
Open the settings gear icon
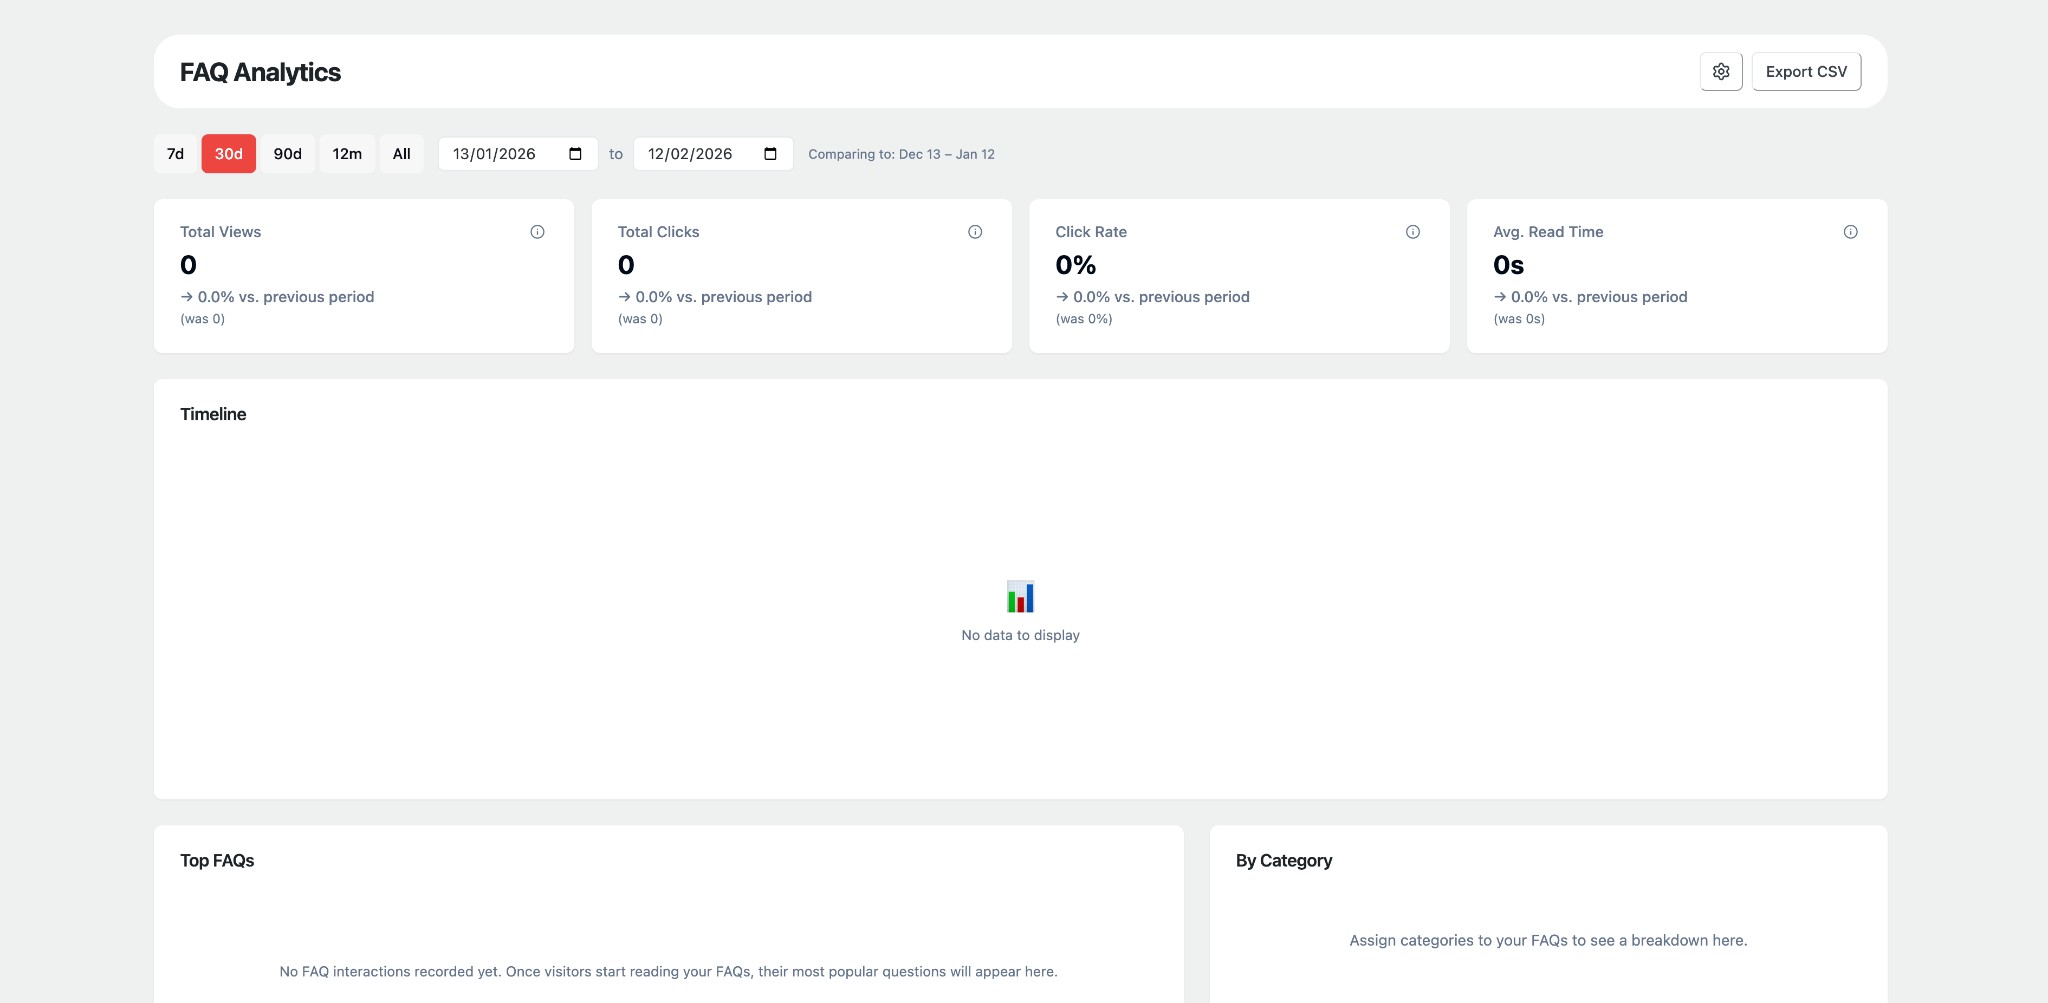(x=1721, y=72)
